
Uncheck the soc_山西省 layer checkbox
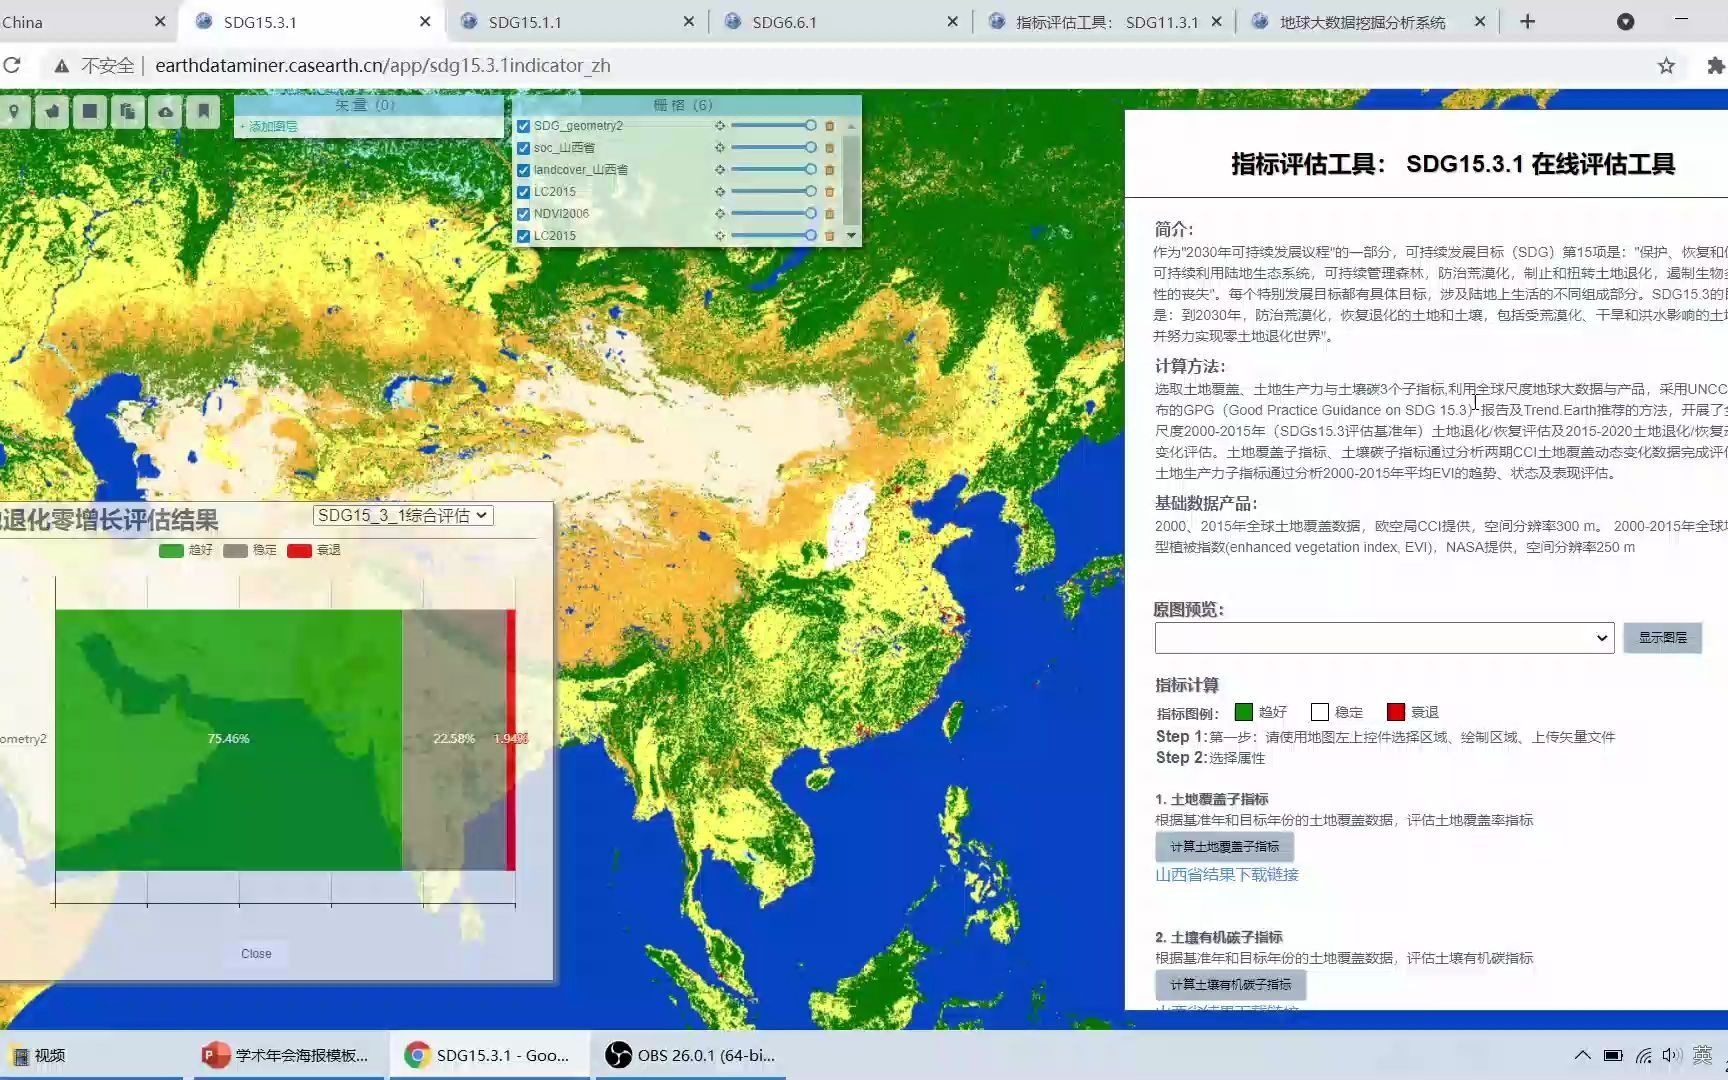click(523, 148)
